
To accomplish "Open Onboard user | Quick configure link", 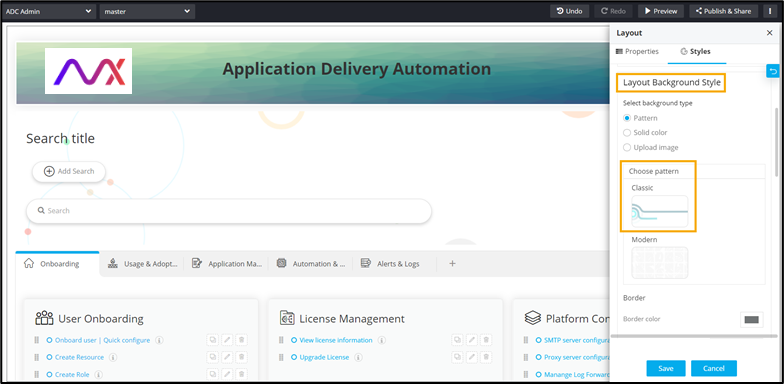I will pyautogui.click(x=102, y=340).
